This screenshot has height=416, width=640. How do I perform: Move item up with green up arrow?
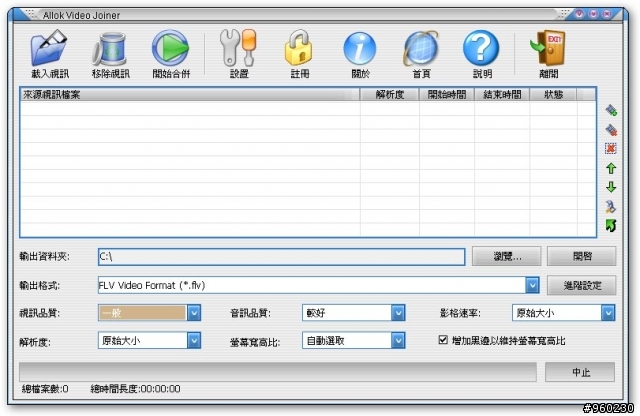611,168
